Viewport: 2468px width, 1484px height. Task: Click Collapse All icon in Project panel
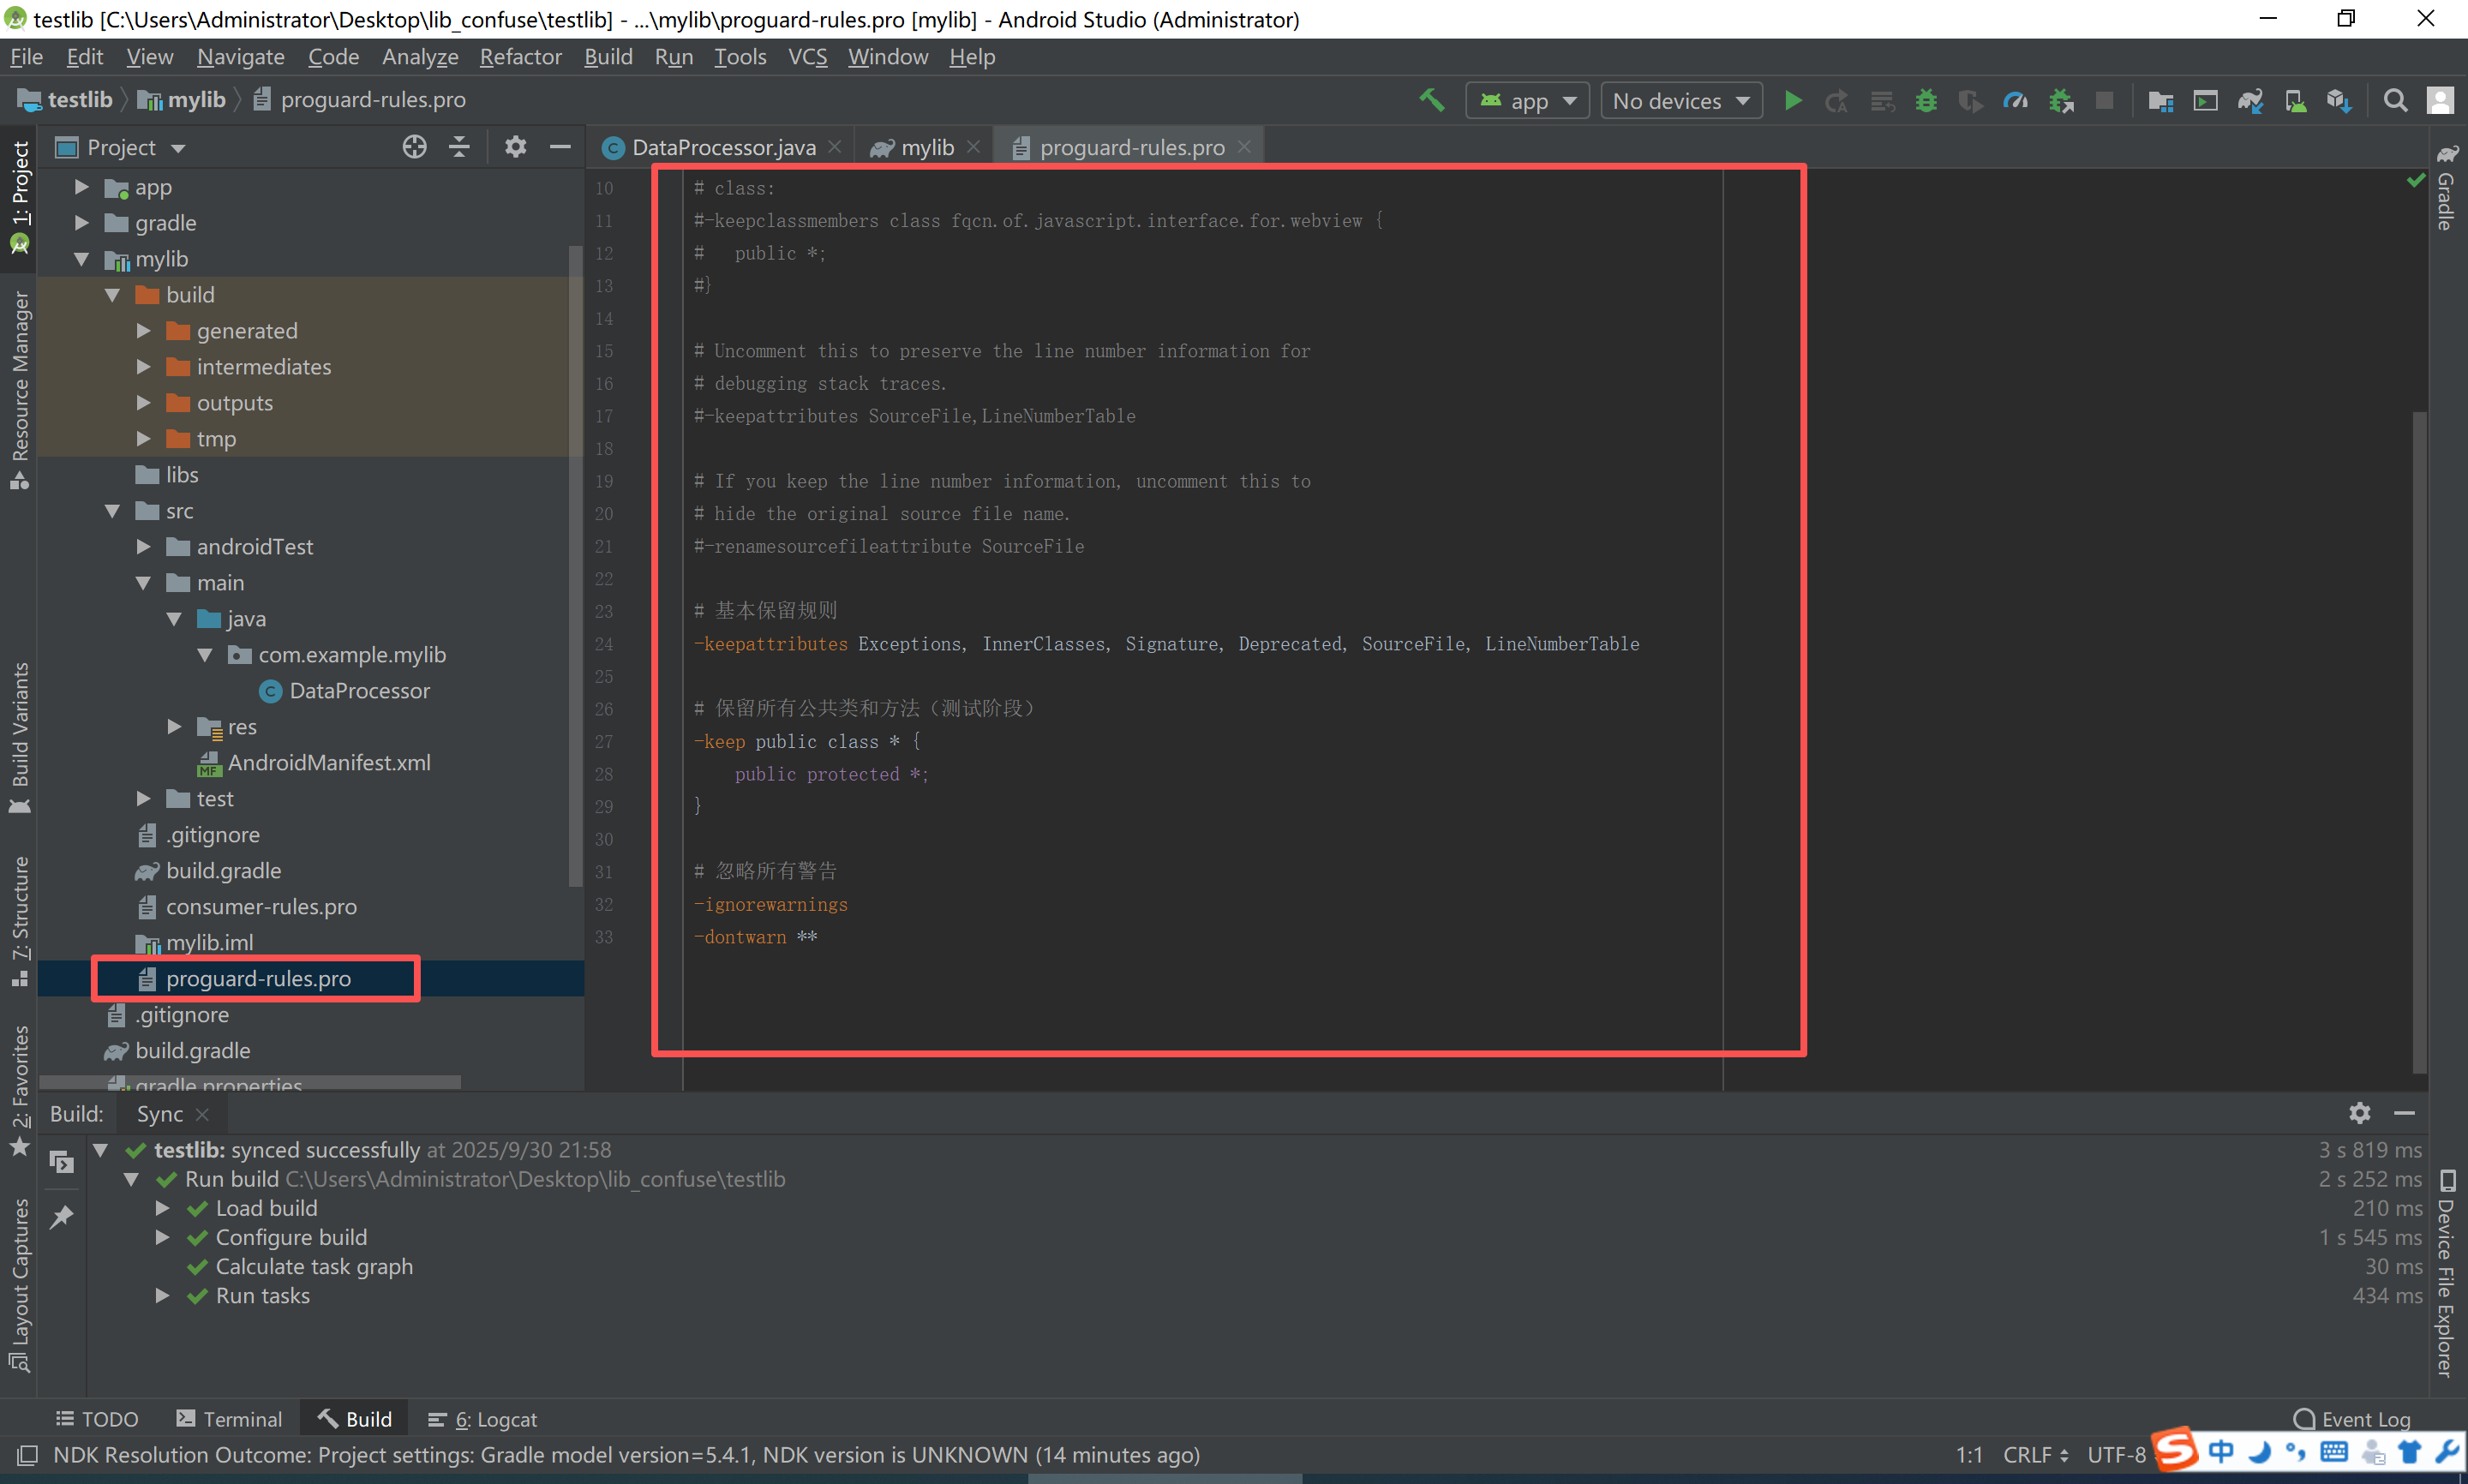(459, 148)
